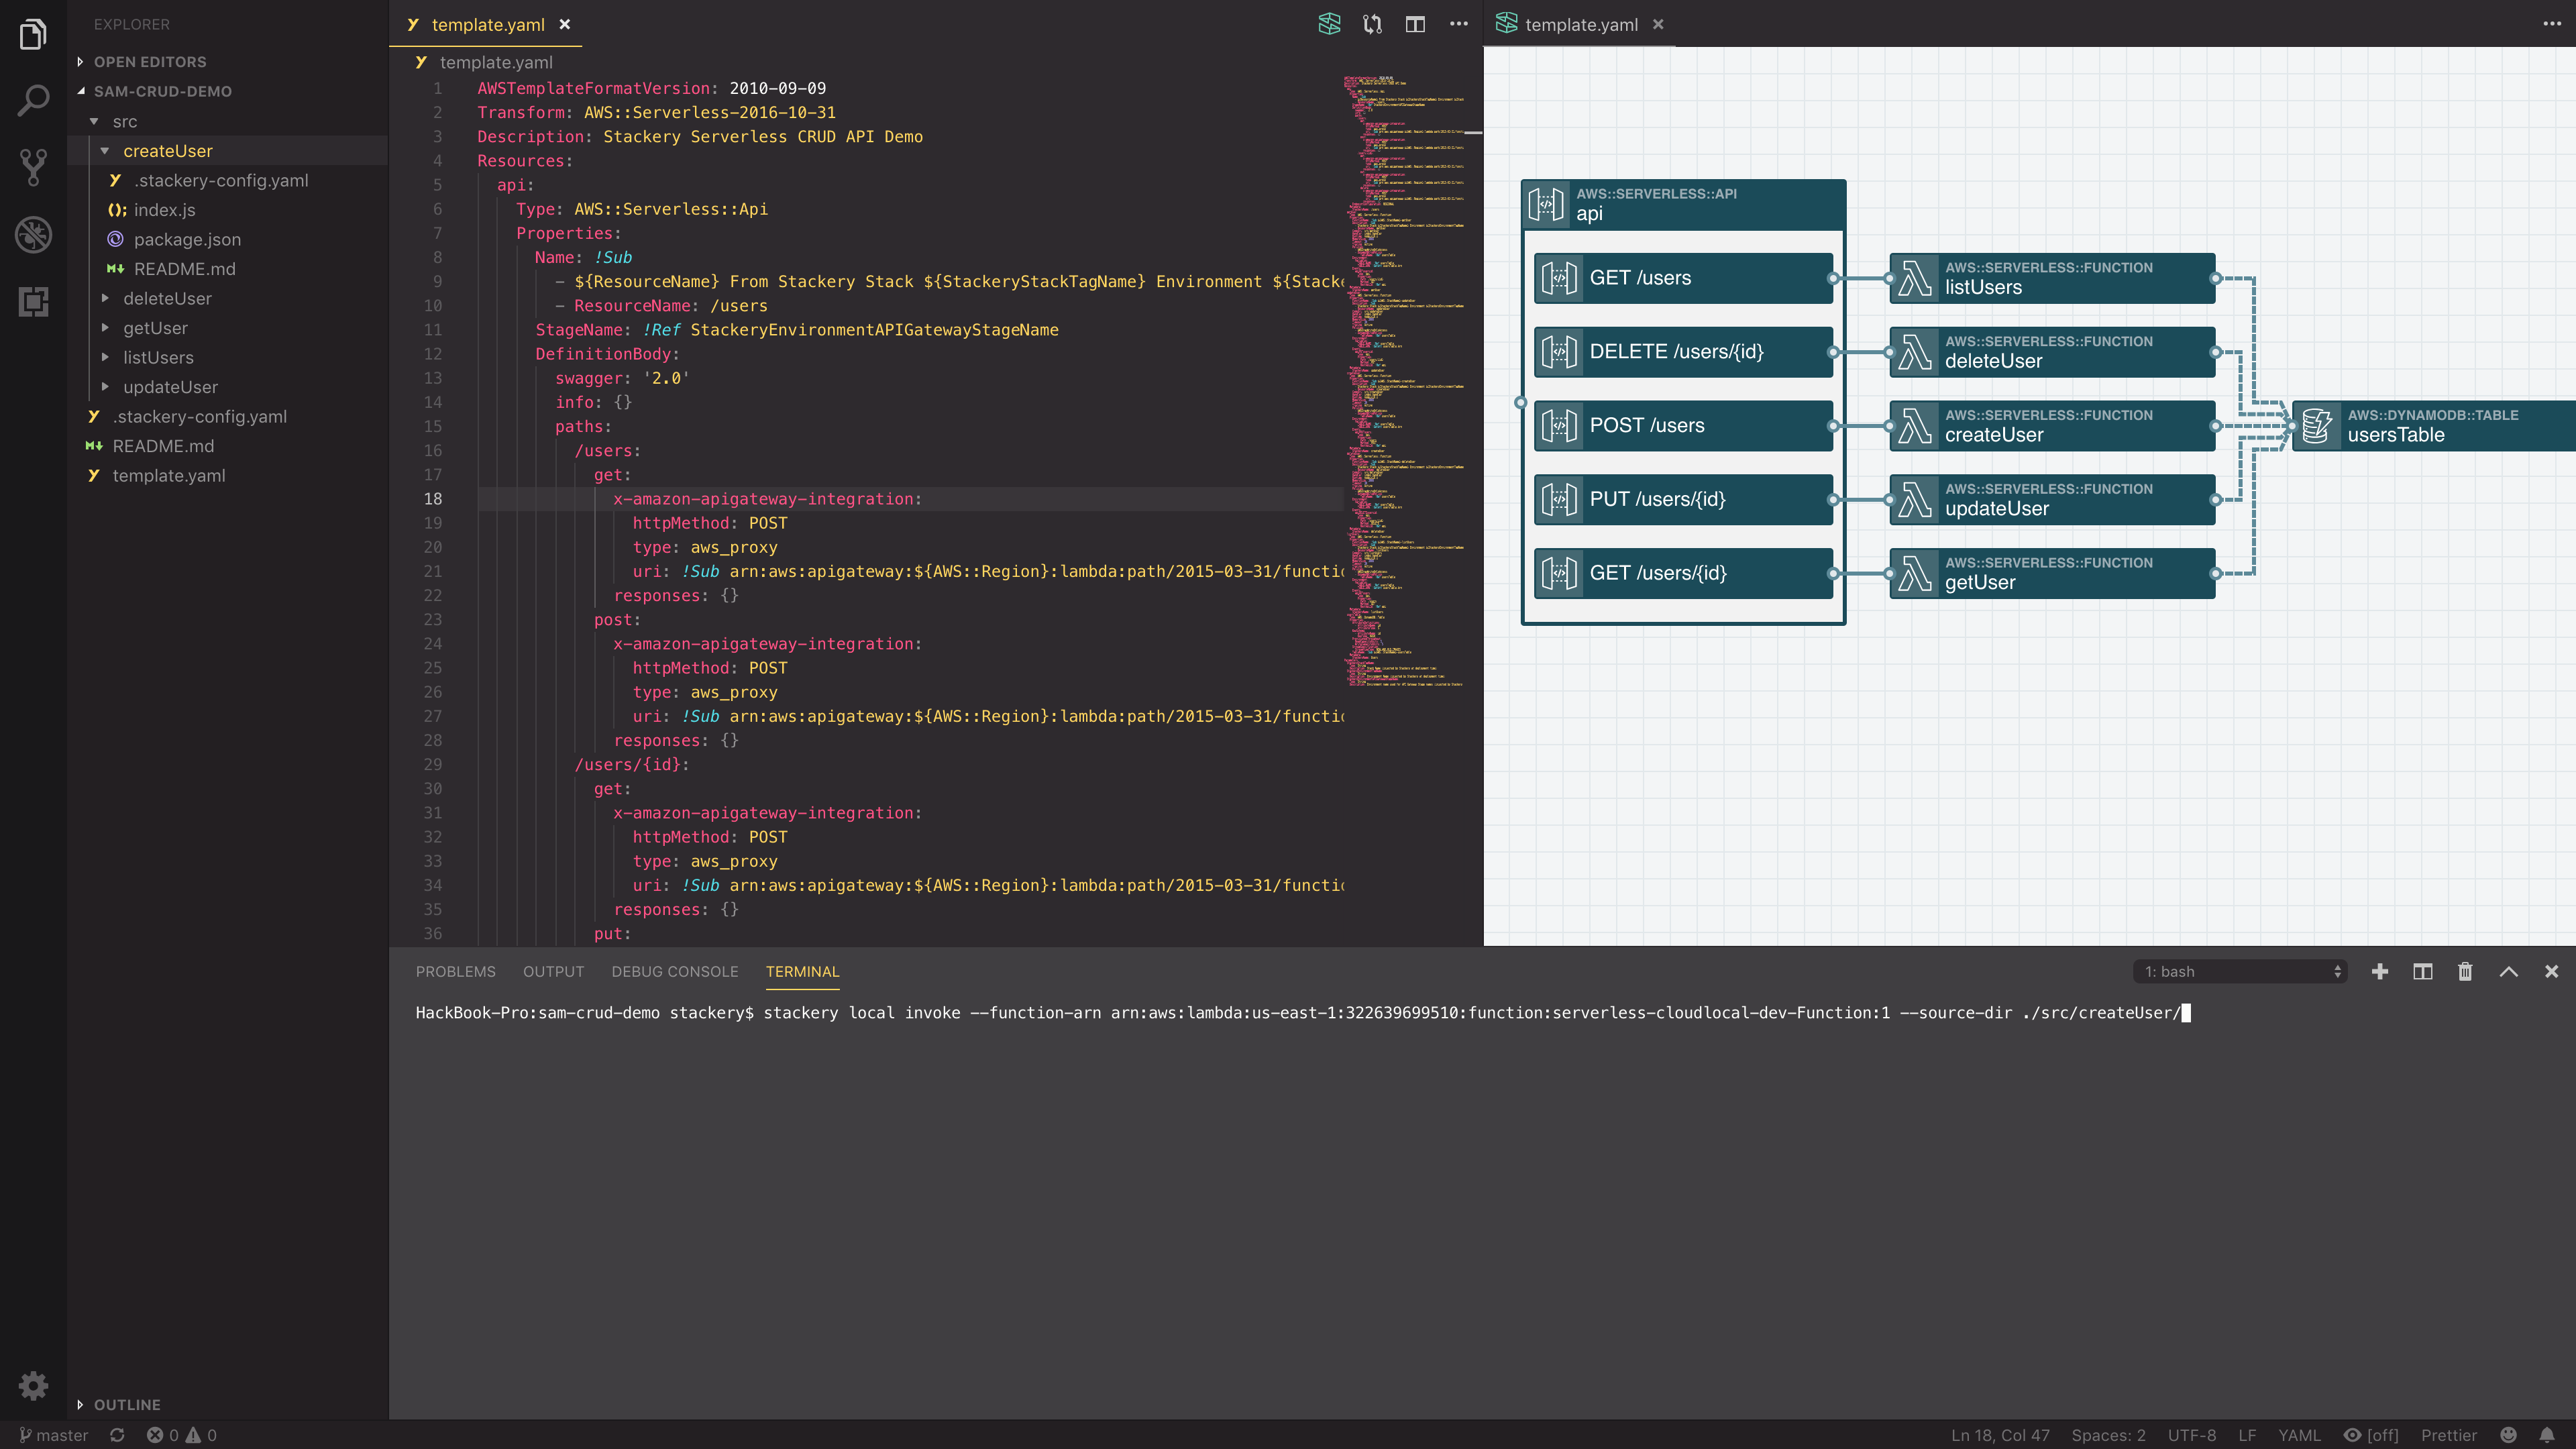Kill the terminal using the trash icon
The width and height of the screenshot is (2576, 1449).
(2465, 971)
